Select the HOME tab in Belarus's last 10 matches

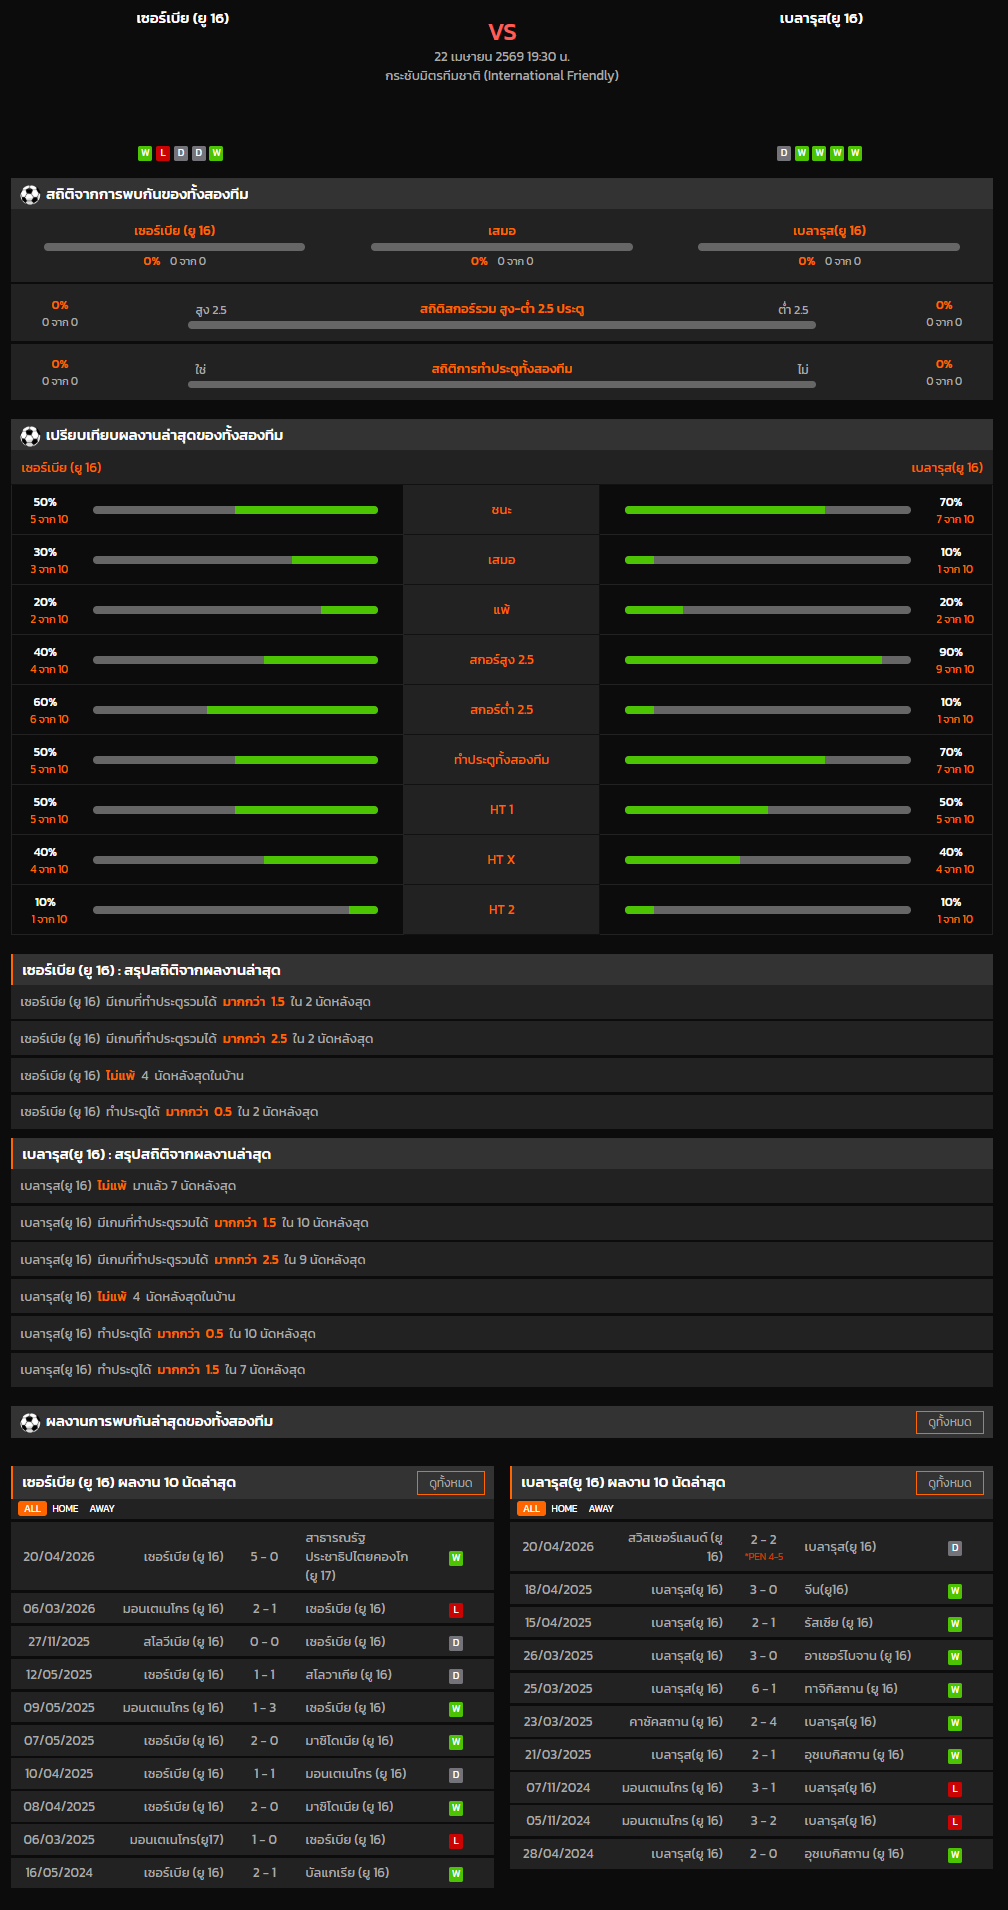coord(564,1509)
